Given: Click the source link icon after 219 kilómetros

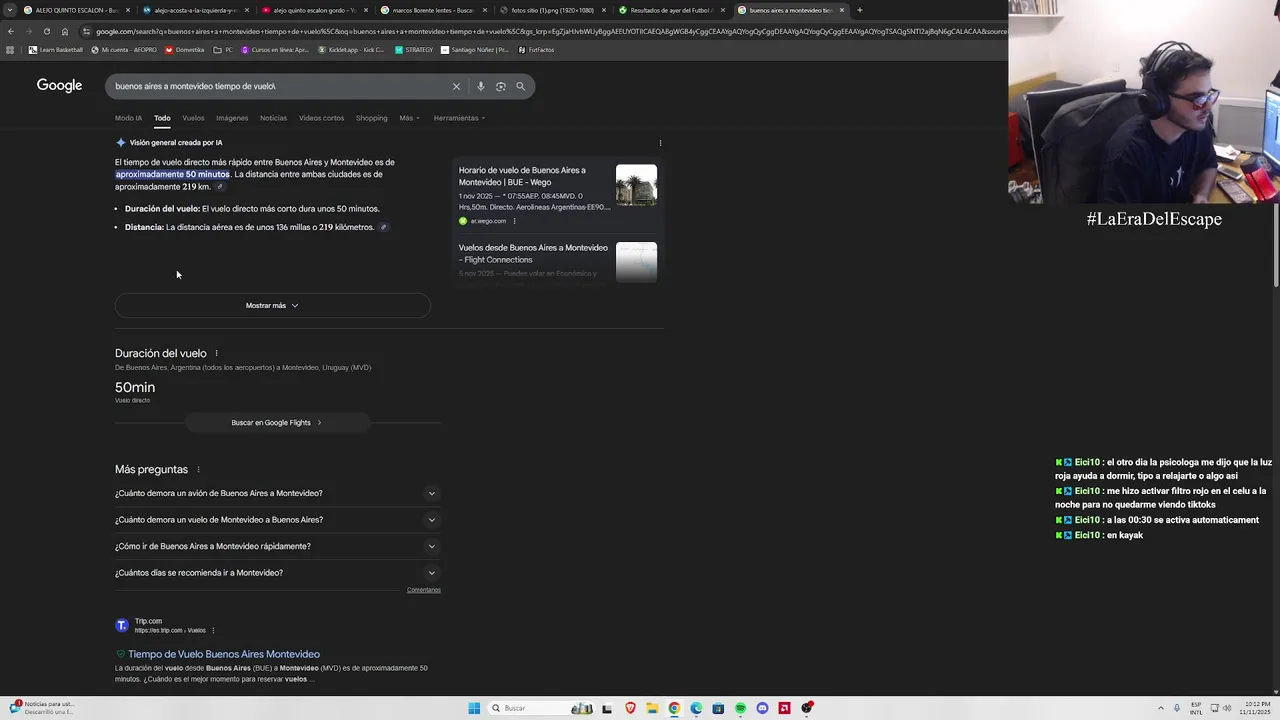Looking at the screenshot, I should 383,227.
